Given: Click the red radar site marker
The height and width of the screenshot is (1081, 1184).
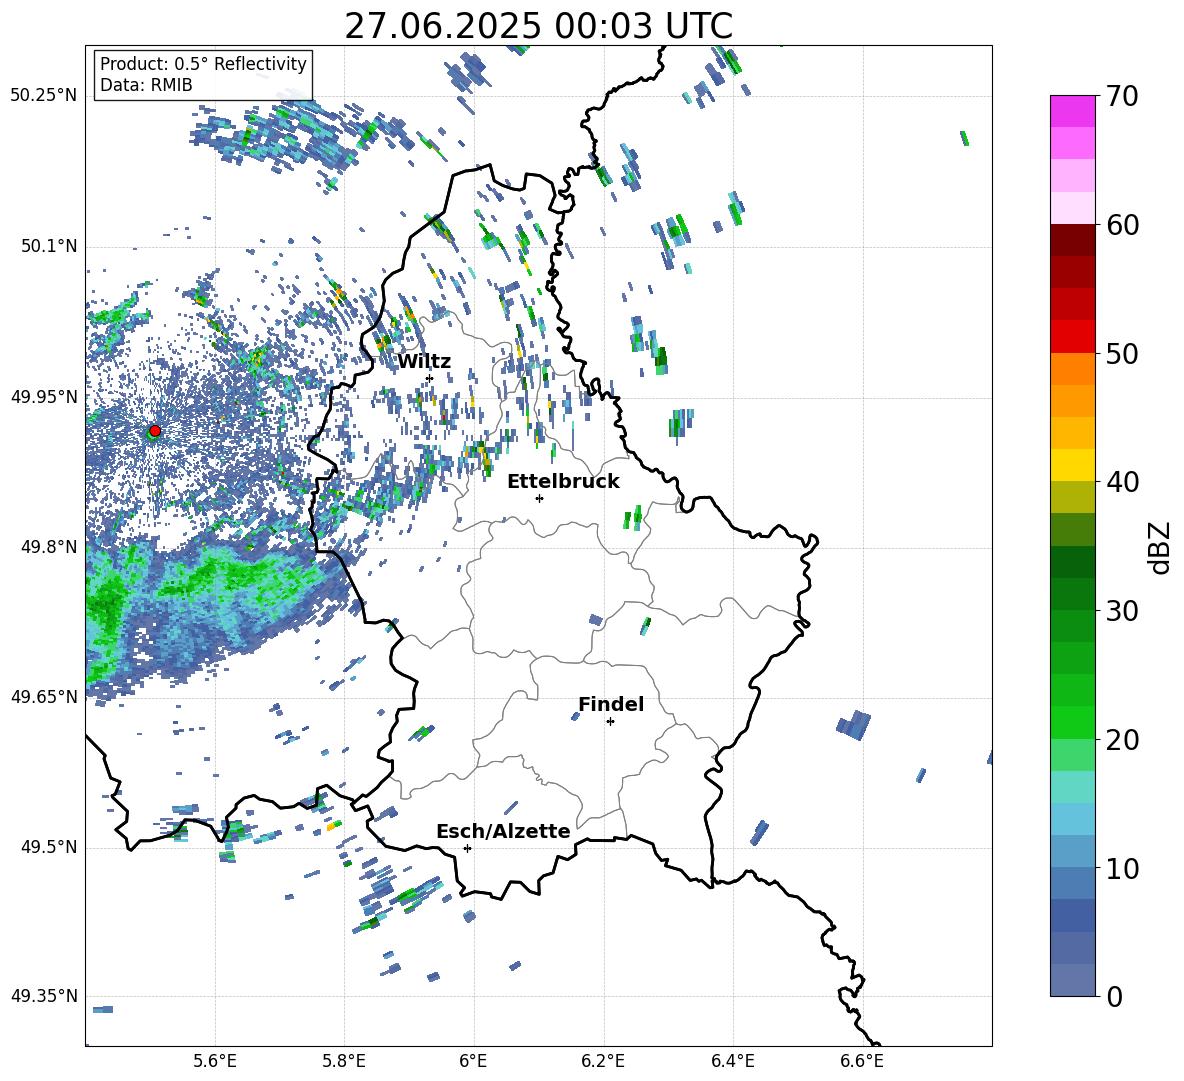Looking at the screenshot, I should pyautogui.click(x=155, y=430).
